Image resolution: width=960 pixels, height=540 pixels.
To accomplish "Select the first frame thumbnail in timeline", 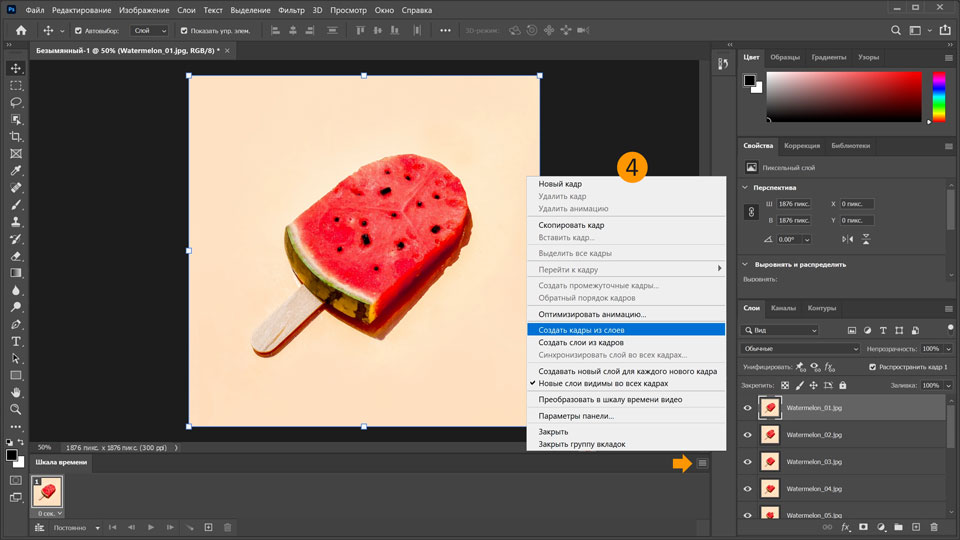I will point(48,490).
